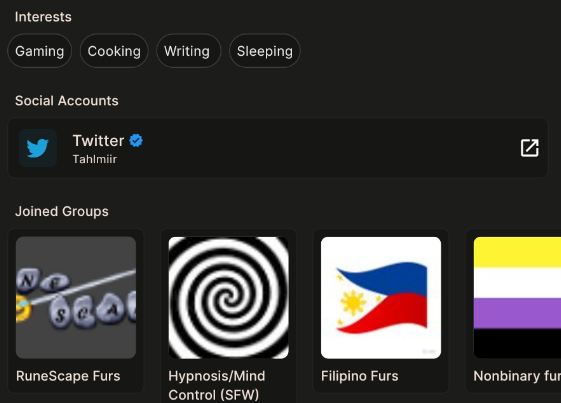Open the external link icon for Twitter

point(530,148)
